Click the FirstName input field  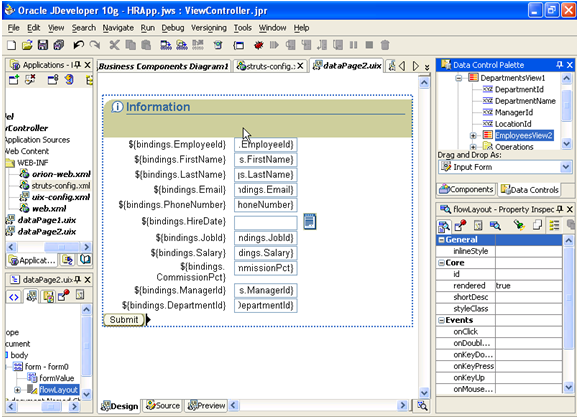point(265,160)
